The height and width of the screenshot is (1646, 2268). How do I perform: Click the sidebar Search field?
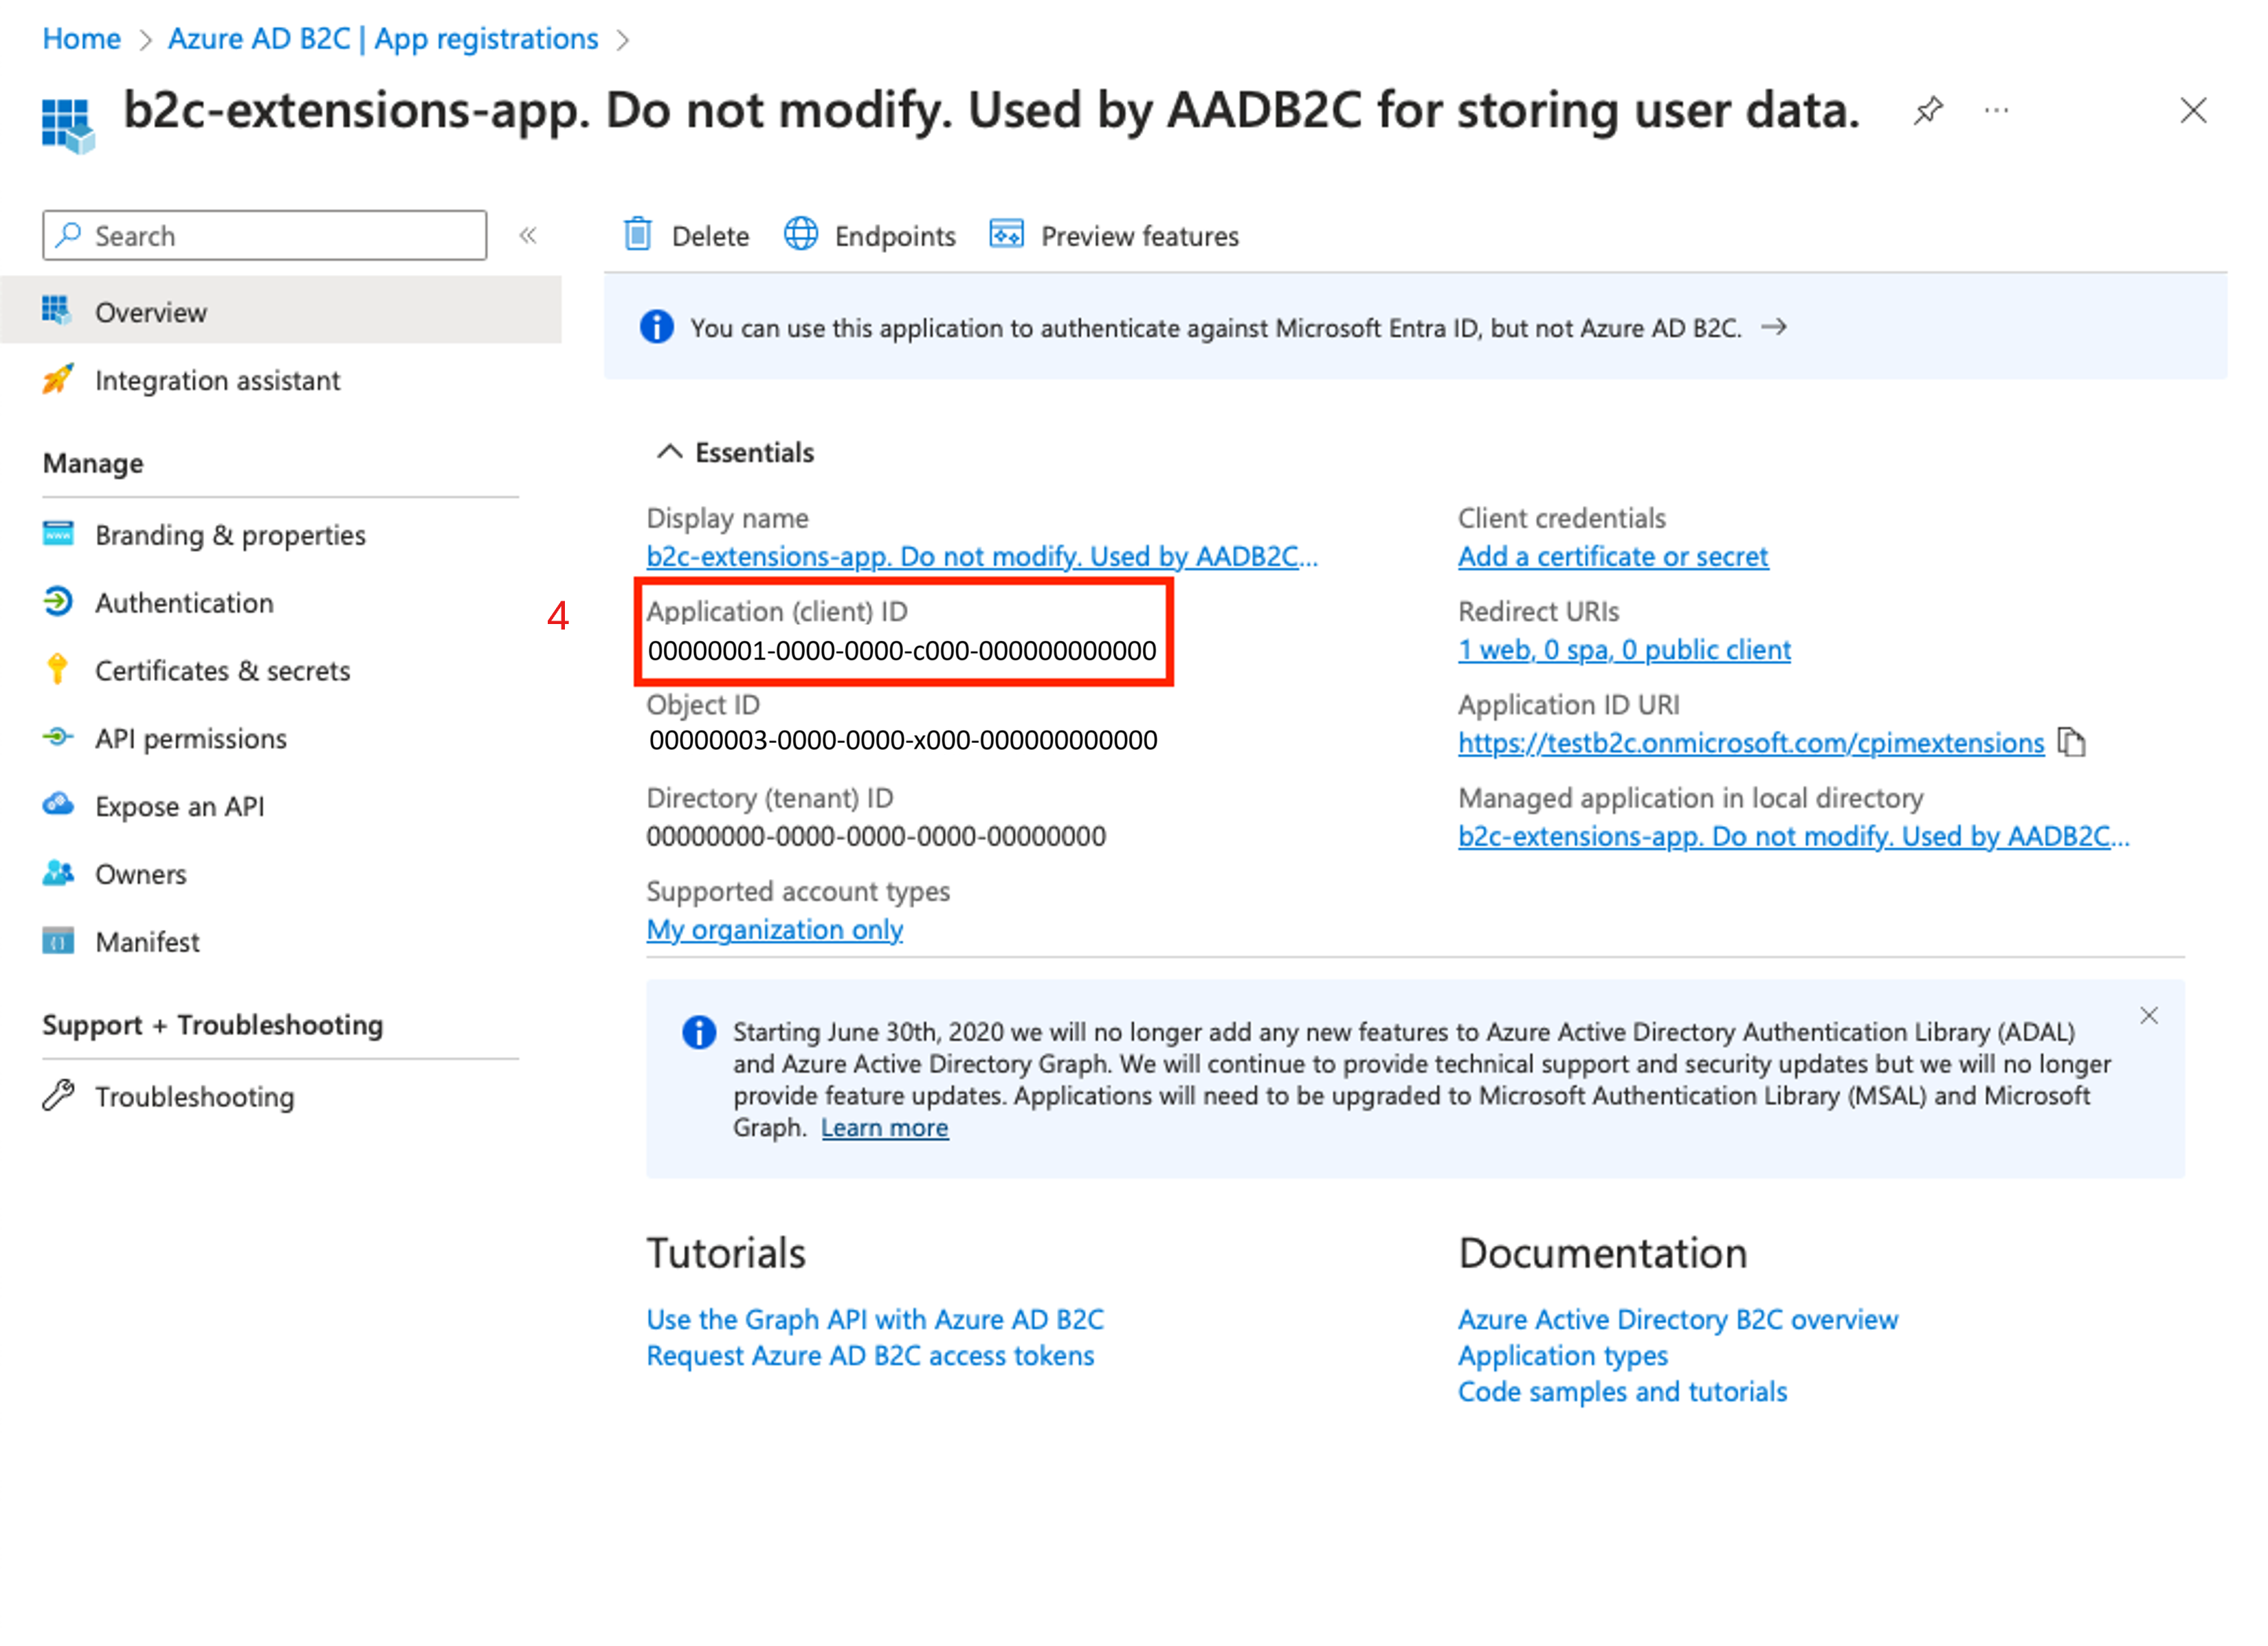point(265,236)
